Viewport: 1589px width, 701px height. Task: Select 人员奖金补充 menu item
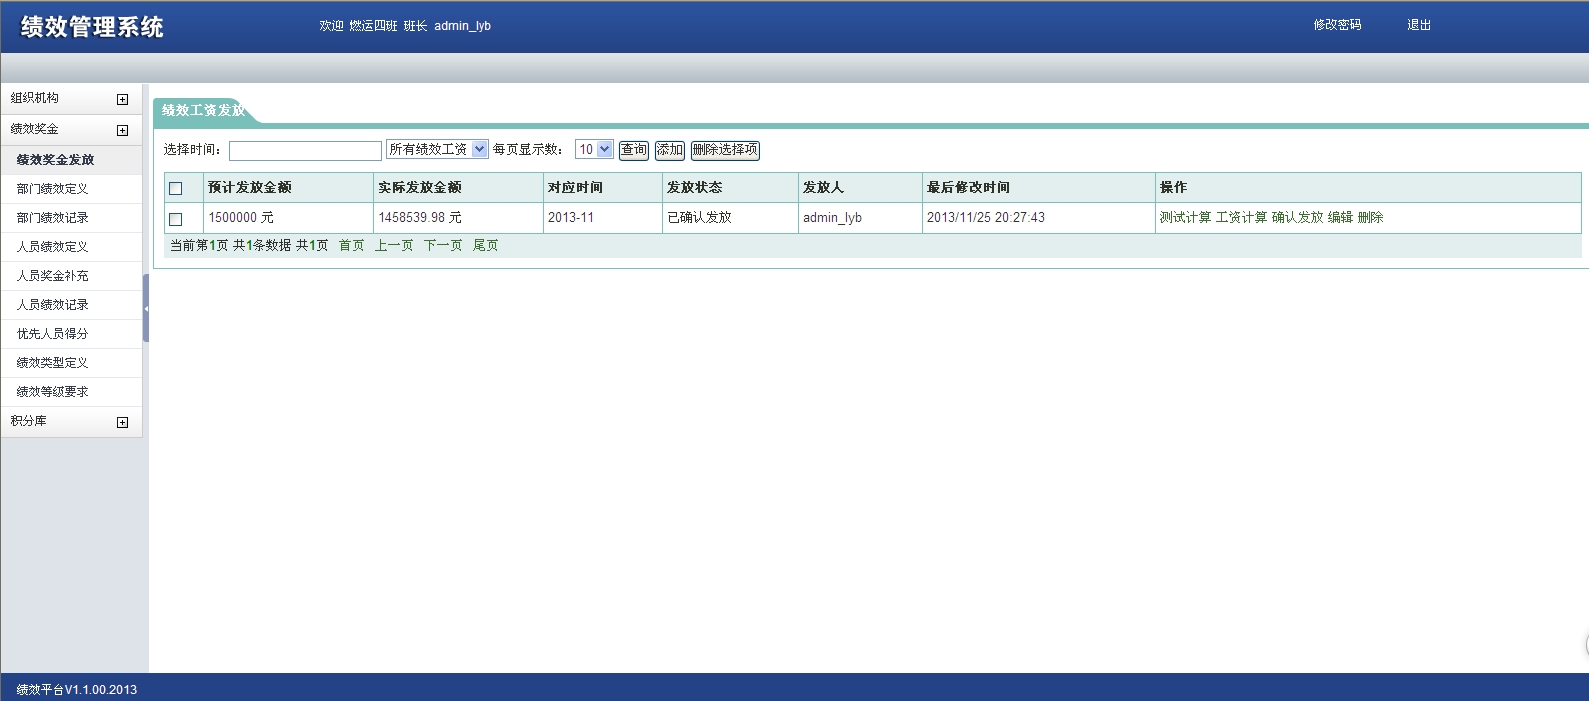click(53, 276)
